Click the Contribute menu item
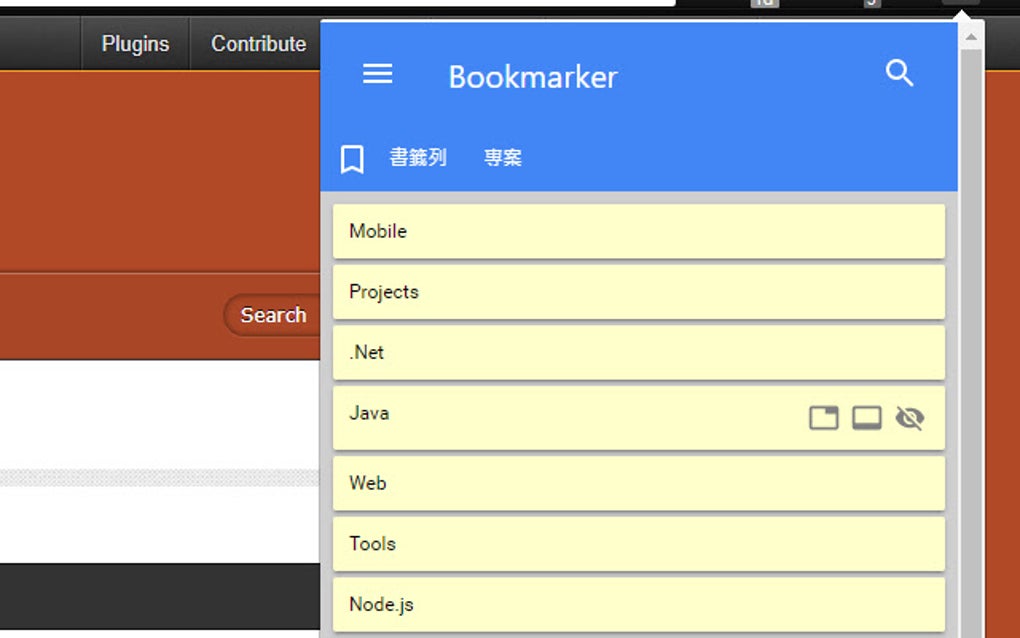 click(x=257, y=43)
